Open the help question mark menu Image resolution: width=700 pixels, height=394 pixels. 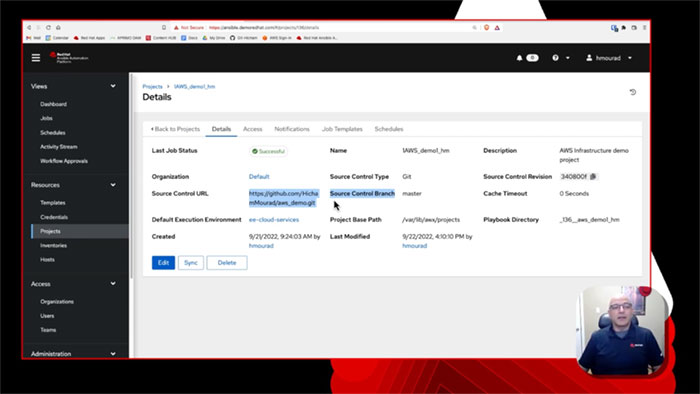tap(555, 58)
